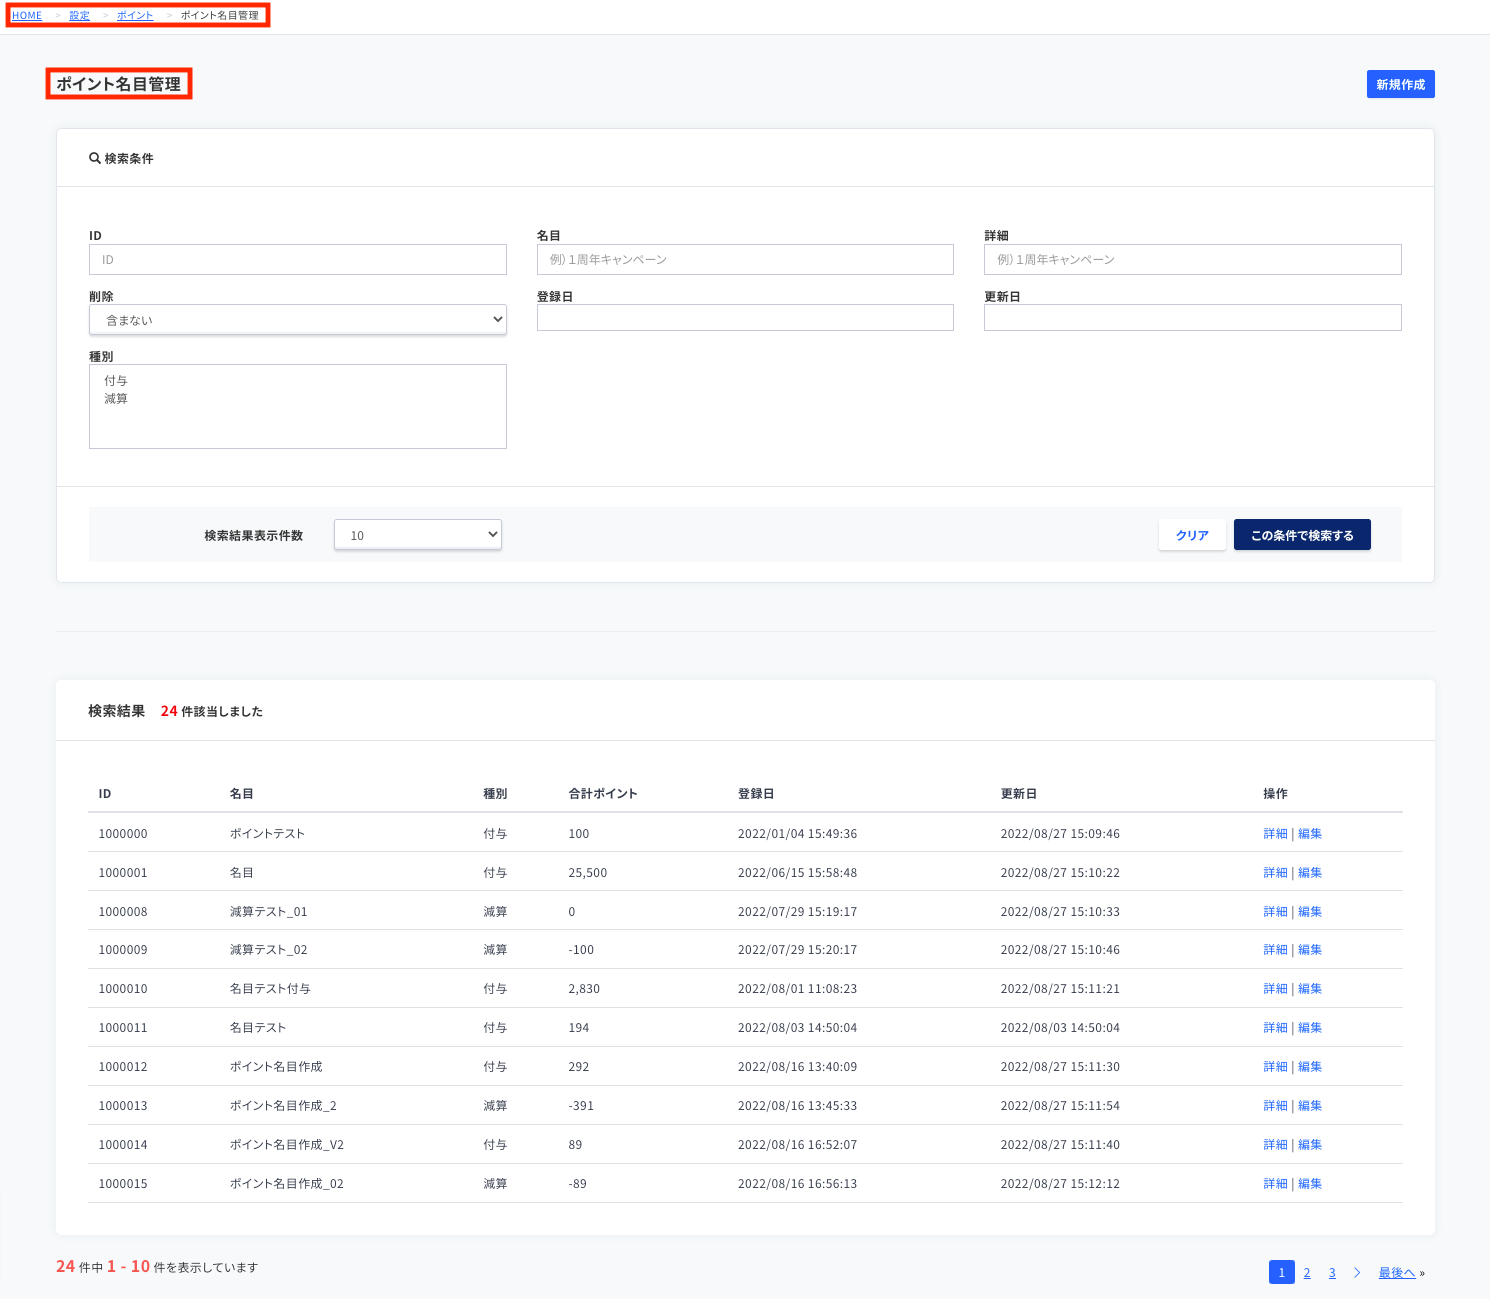1490x1299 pixels.
Task: Click the next page chevron in pagination
Action: [1357, 1273]
